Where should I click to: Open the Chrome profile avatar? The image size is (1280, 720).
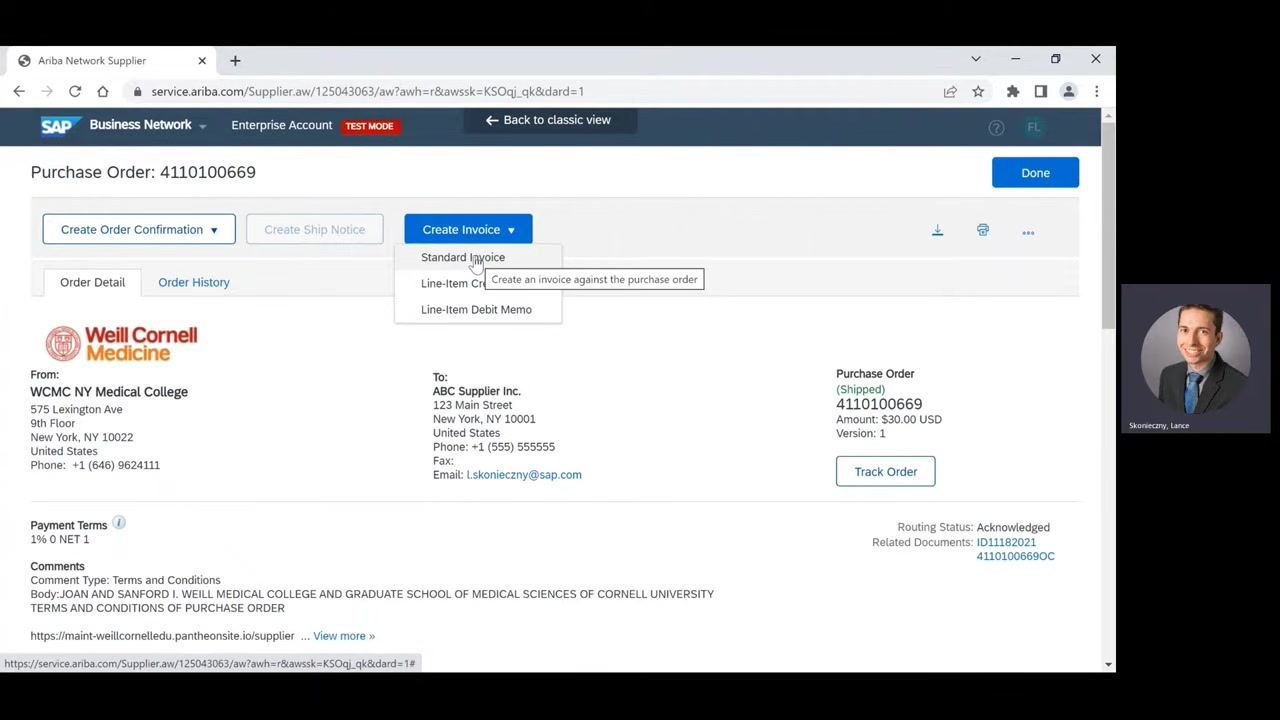coord(1069,91)
